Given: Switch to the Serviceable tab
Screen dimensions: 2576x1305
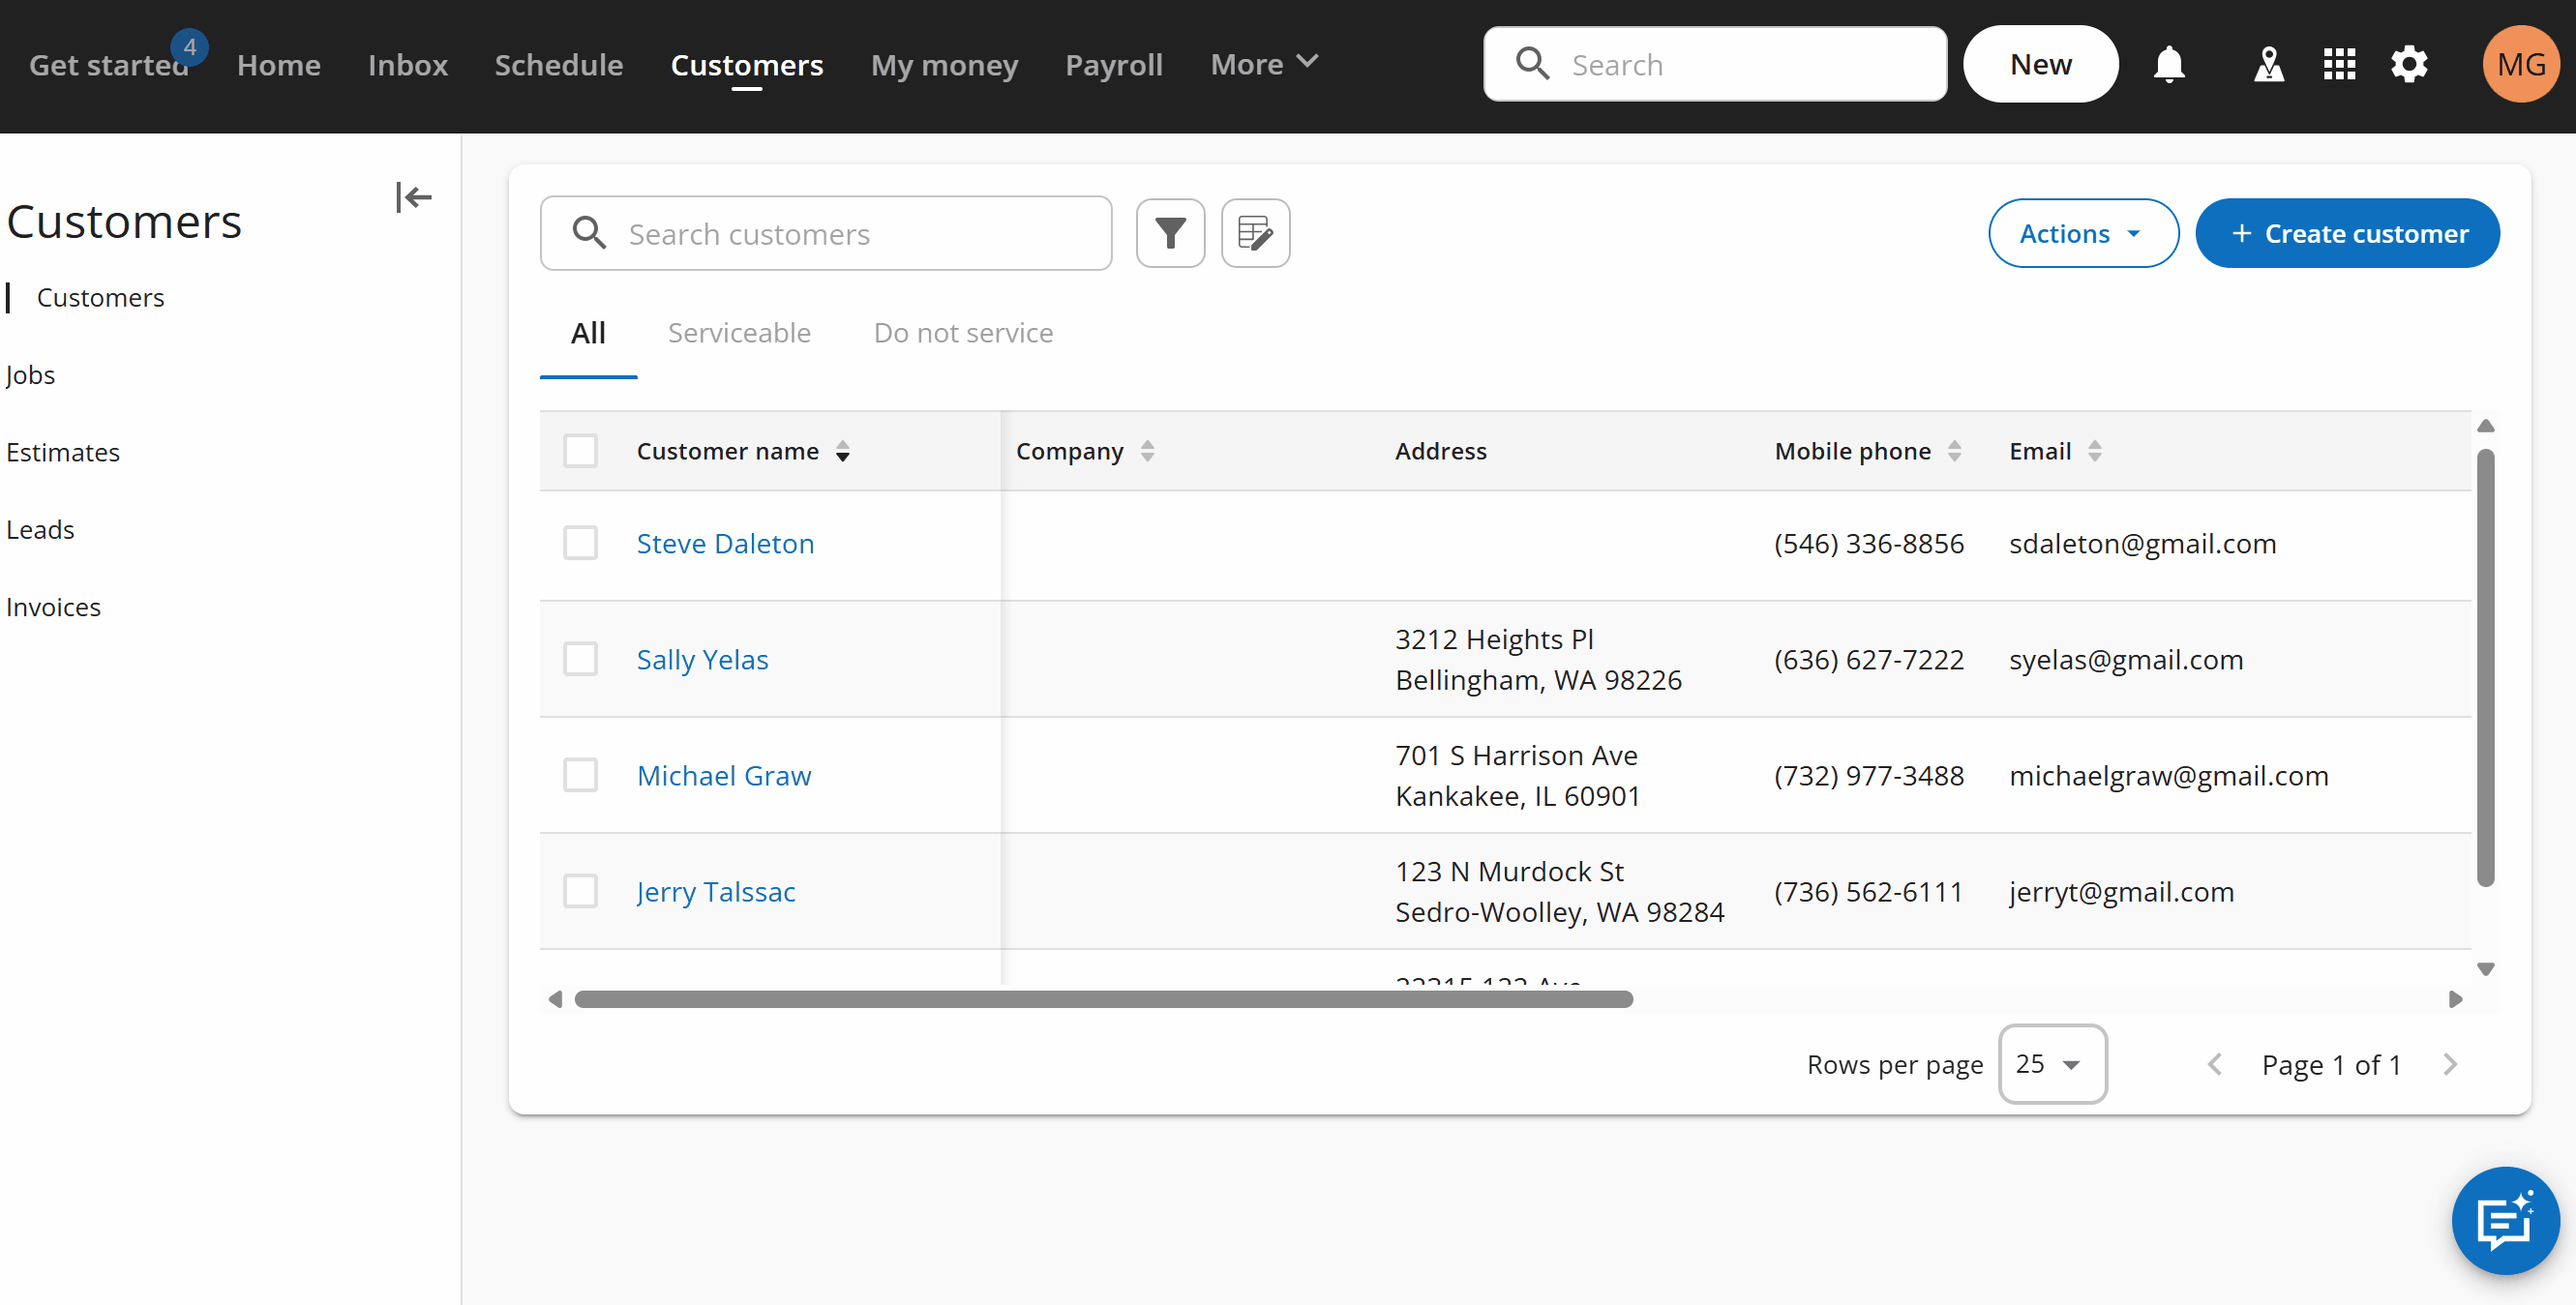Looking at the screenshot, I should point(739,333).
